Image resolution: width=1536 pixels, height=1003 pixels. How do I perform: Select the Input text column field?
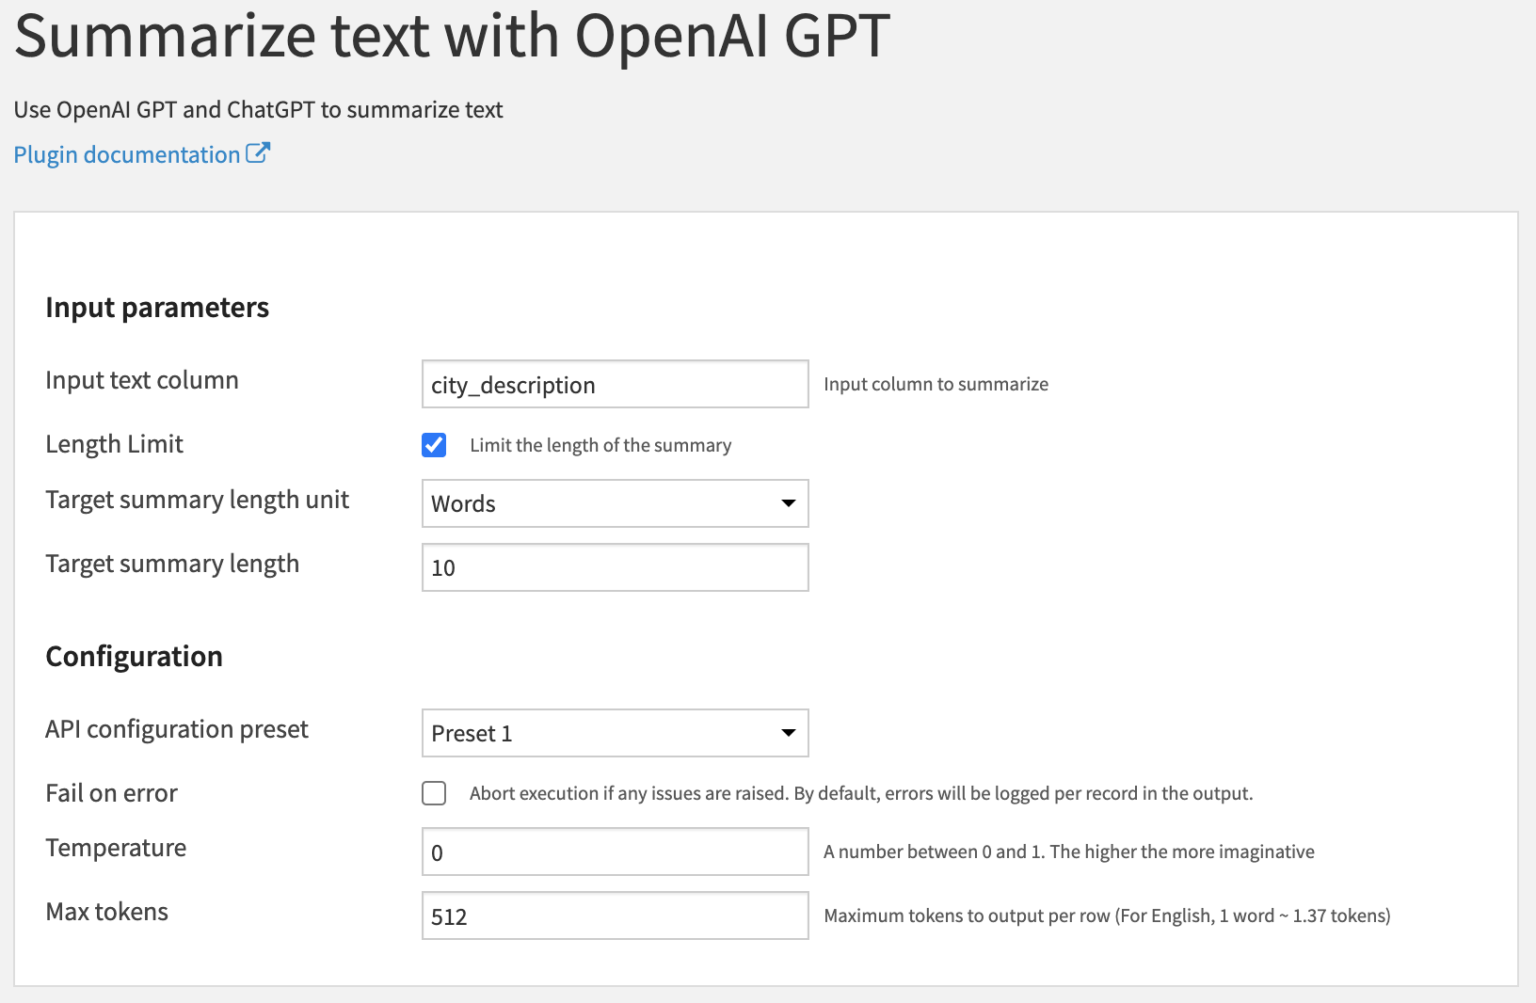[614, 384]
